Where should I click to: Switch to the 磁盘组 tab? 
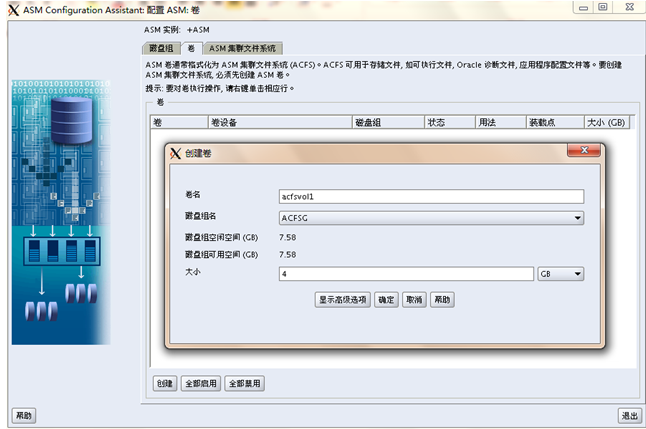(161, 49)
